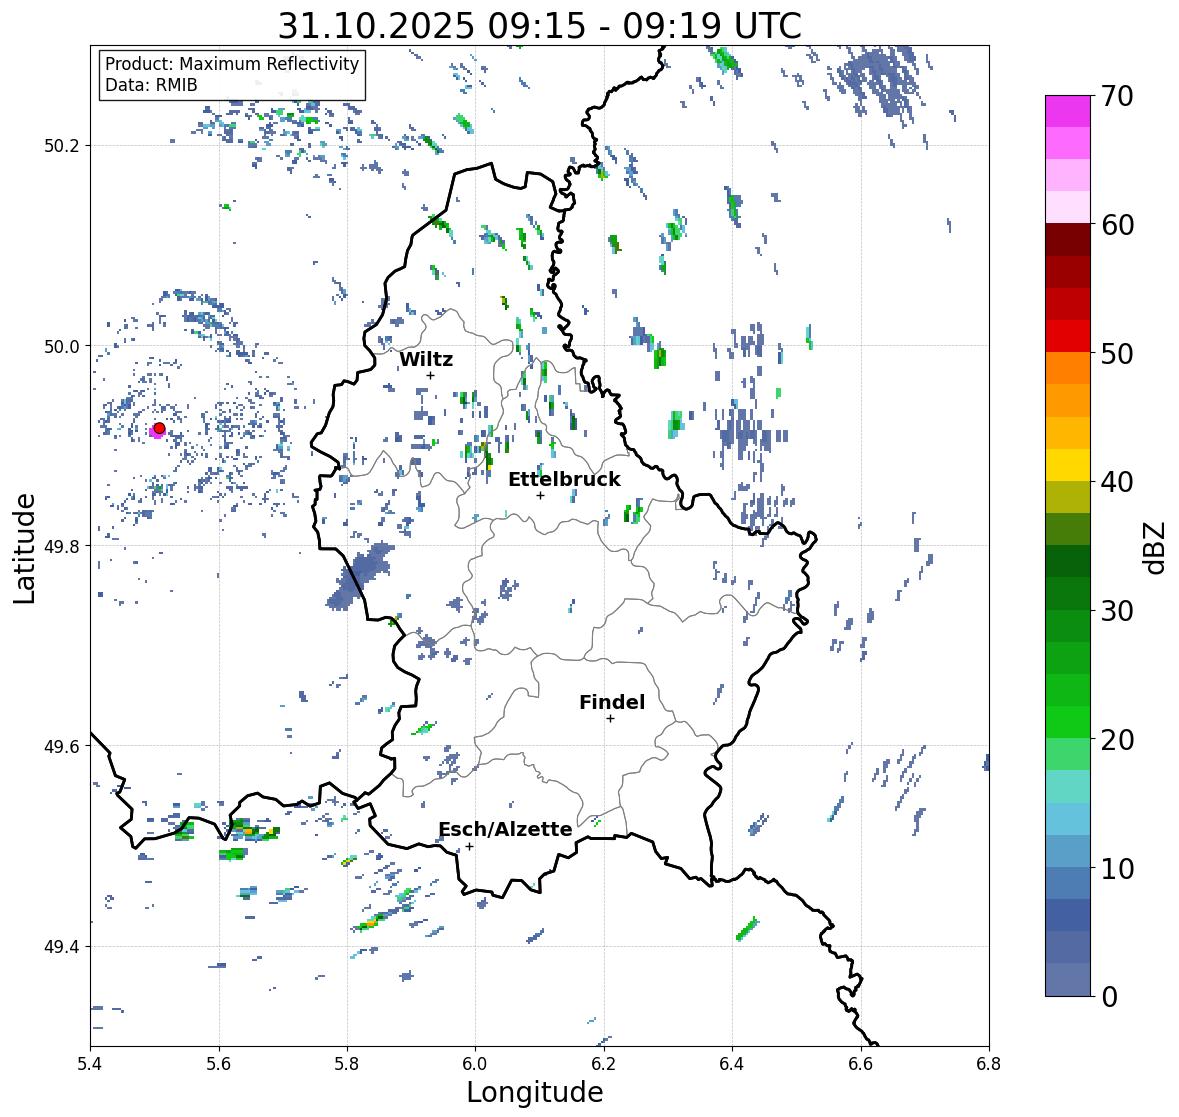Click the longitude tick label 6.8
The width and height of the screenshot is (1179, 1117).
[989, 1064]
